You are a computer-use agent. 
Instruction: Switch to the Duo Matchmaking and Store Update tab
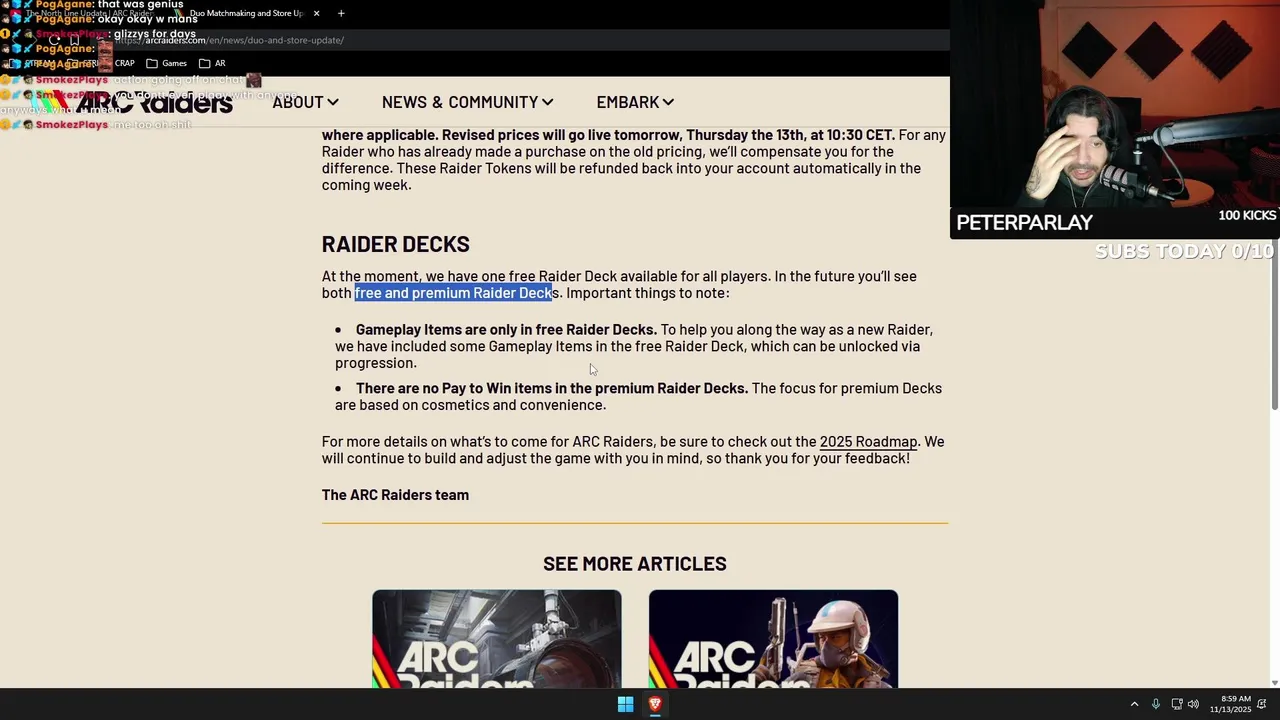click(246, 13)
